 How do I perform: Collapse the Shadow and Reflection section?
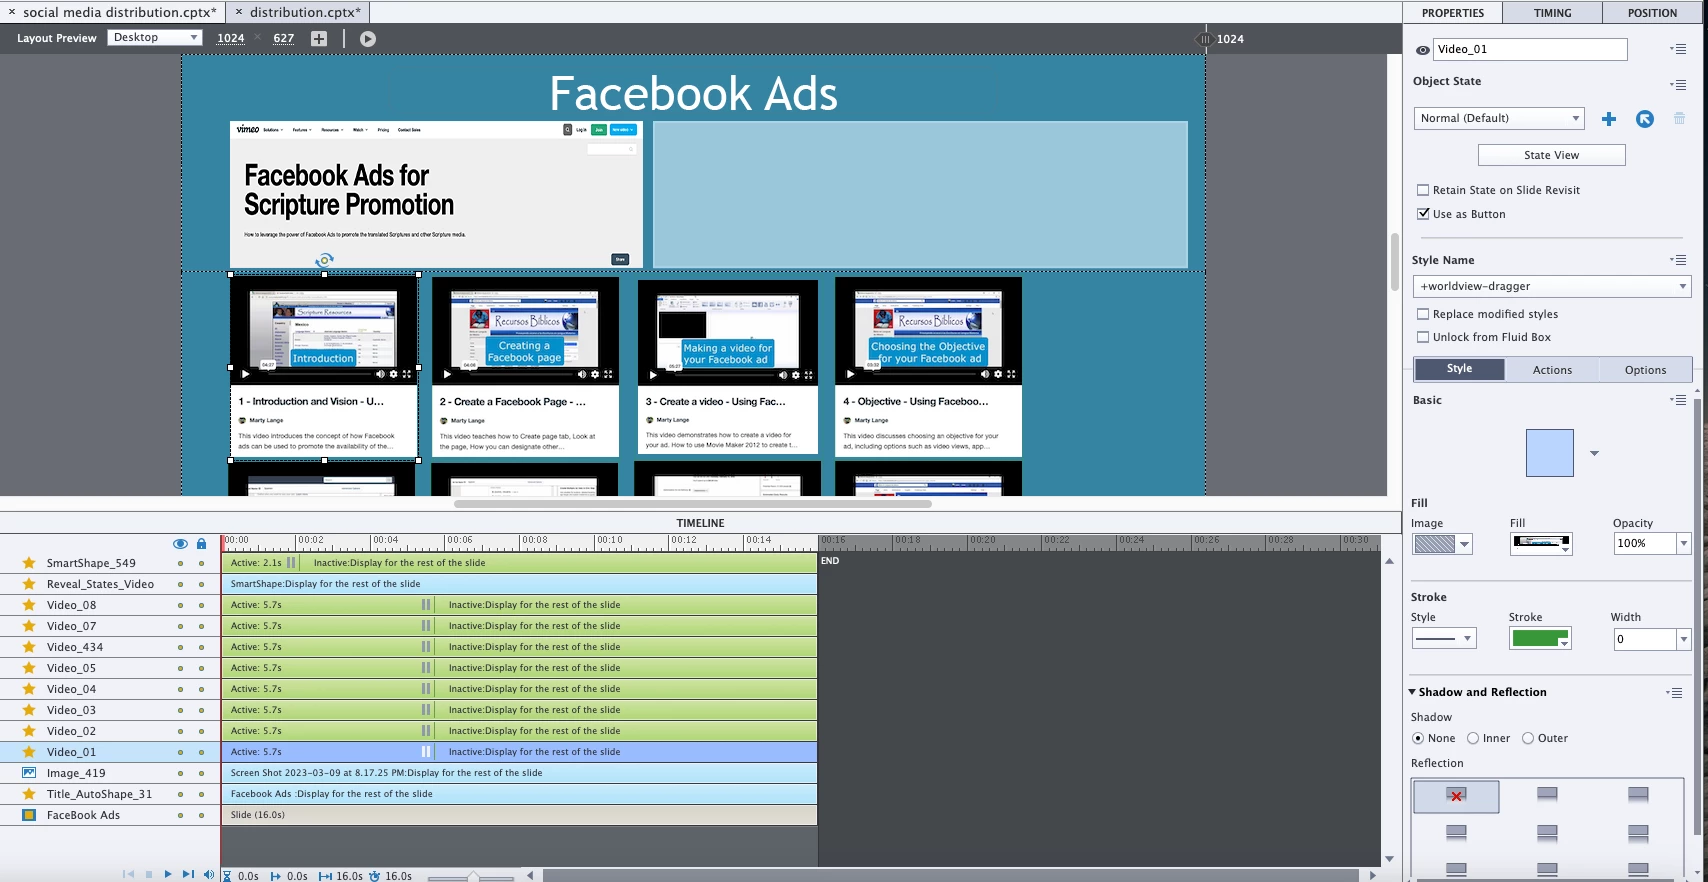tap(1412, 692)
